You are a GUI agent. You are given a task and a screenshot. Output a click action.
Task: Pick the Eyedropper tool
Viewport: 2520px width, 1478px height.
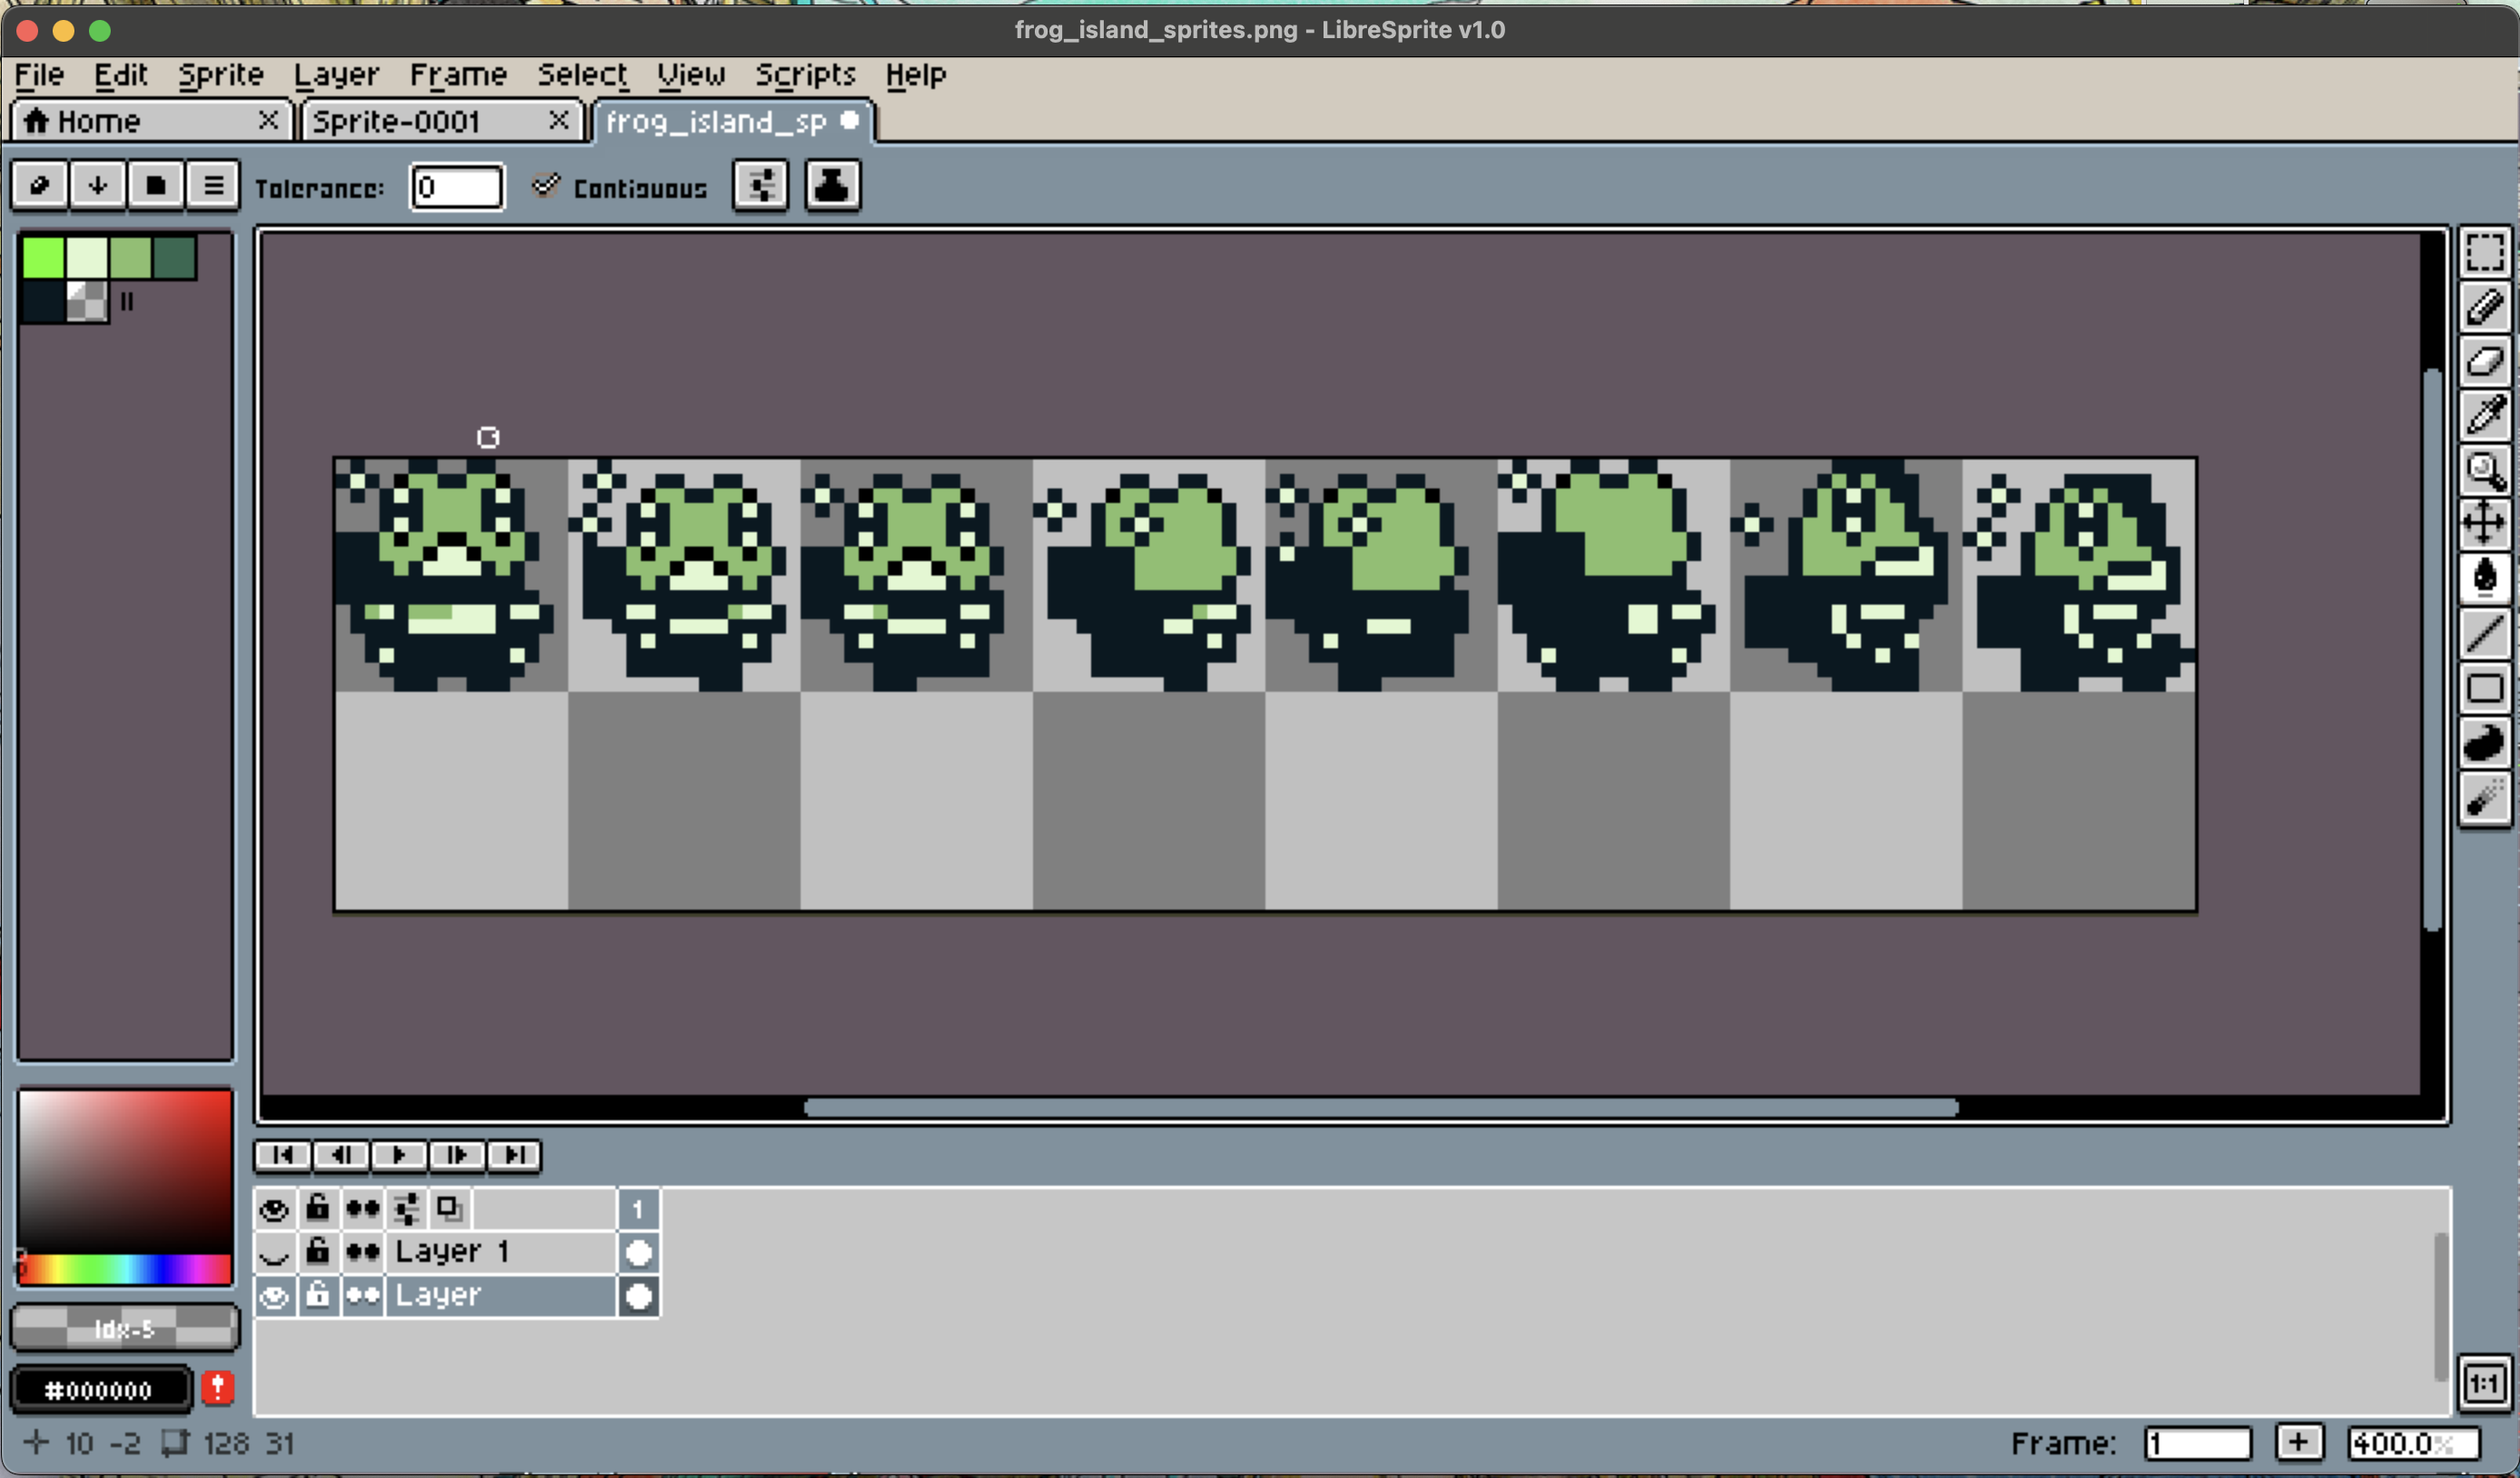point(2484,415)
